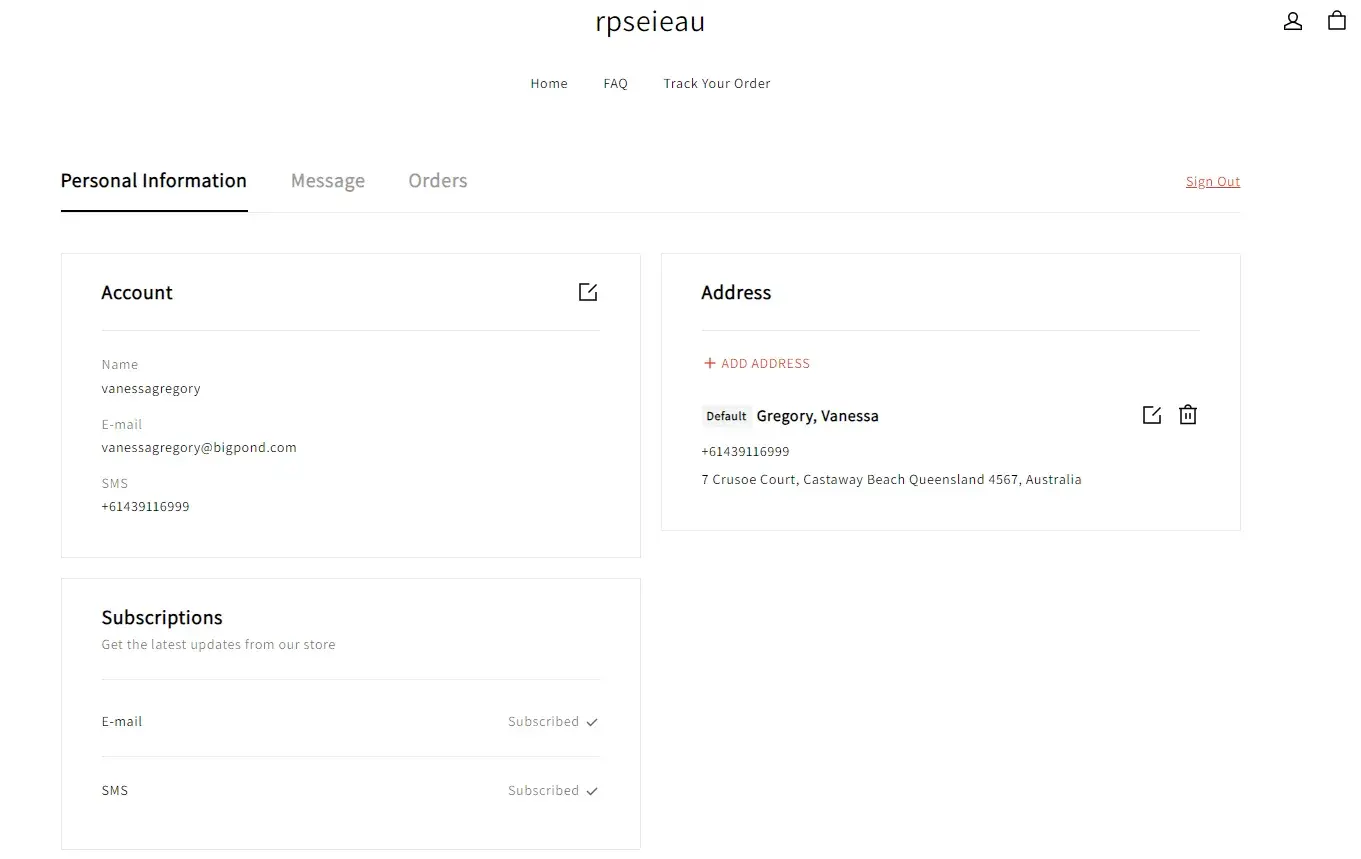1361x859 pixels.
Task: Toggle the E-mail Subscribed checkmark
Action: pyautogui.click(x=592, y=722)
